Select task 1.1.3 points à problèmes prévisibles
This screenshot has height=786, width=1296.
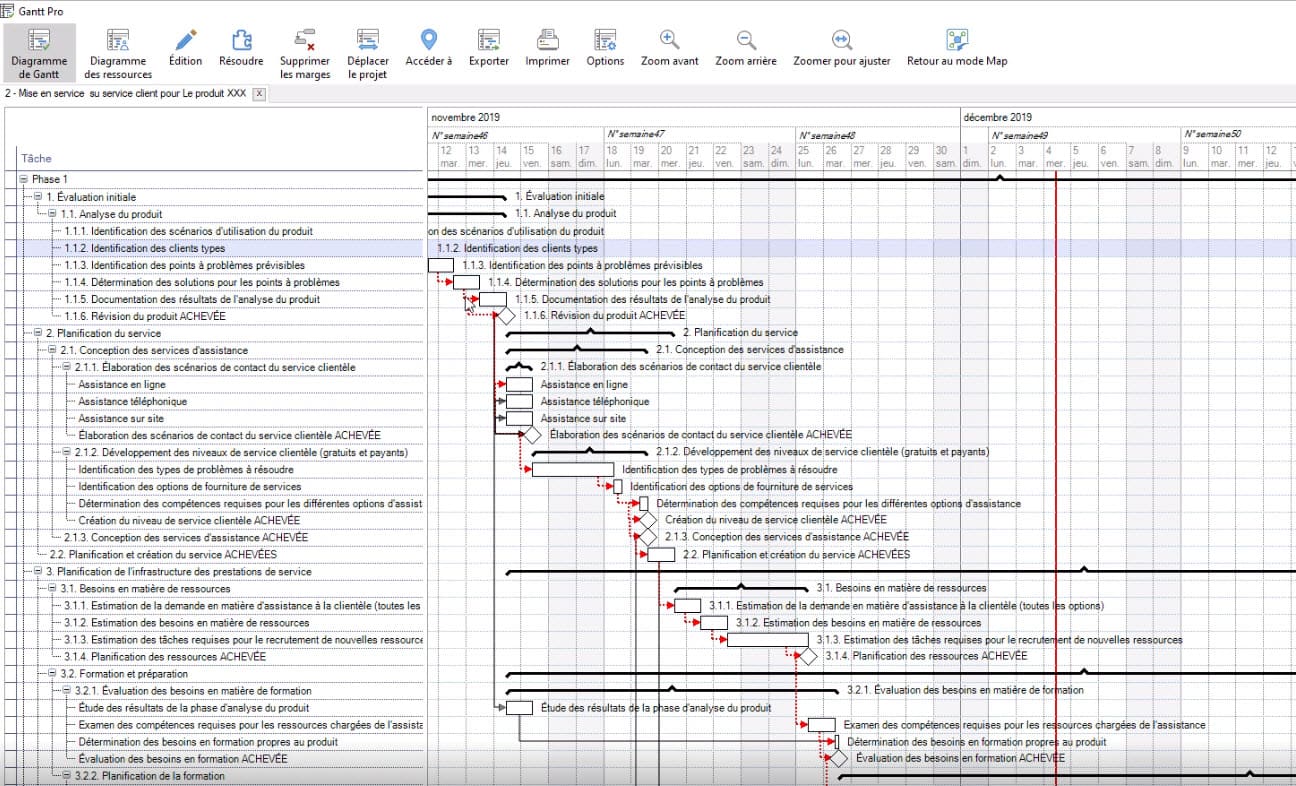coord(185,265)
